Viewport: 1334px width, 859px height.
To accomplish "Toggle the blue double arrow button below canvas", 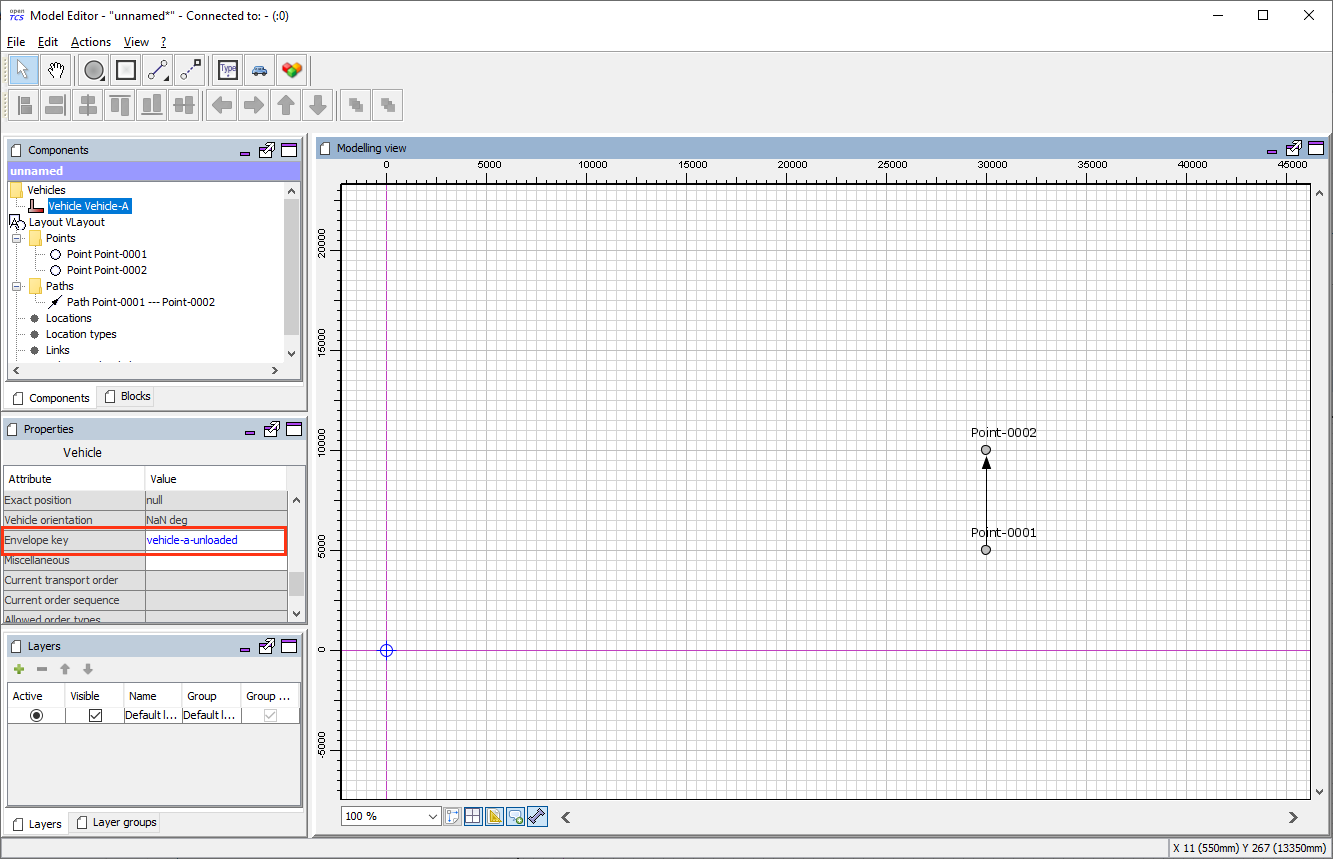I will tap(537, 816).
